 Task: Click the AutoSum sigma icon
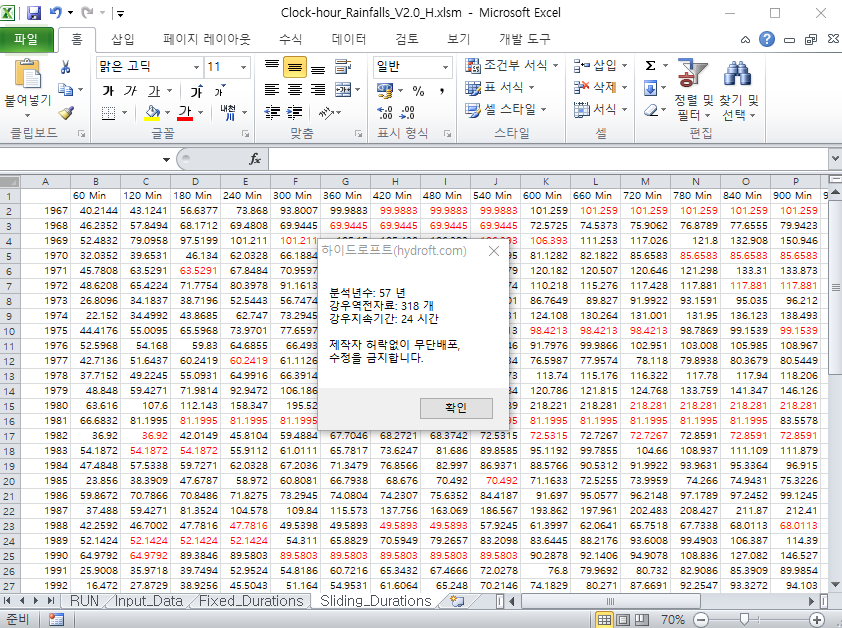(x=650, y=66)
